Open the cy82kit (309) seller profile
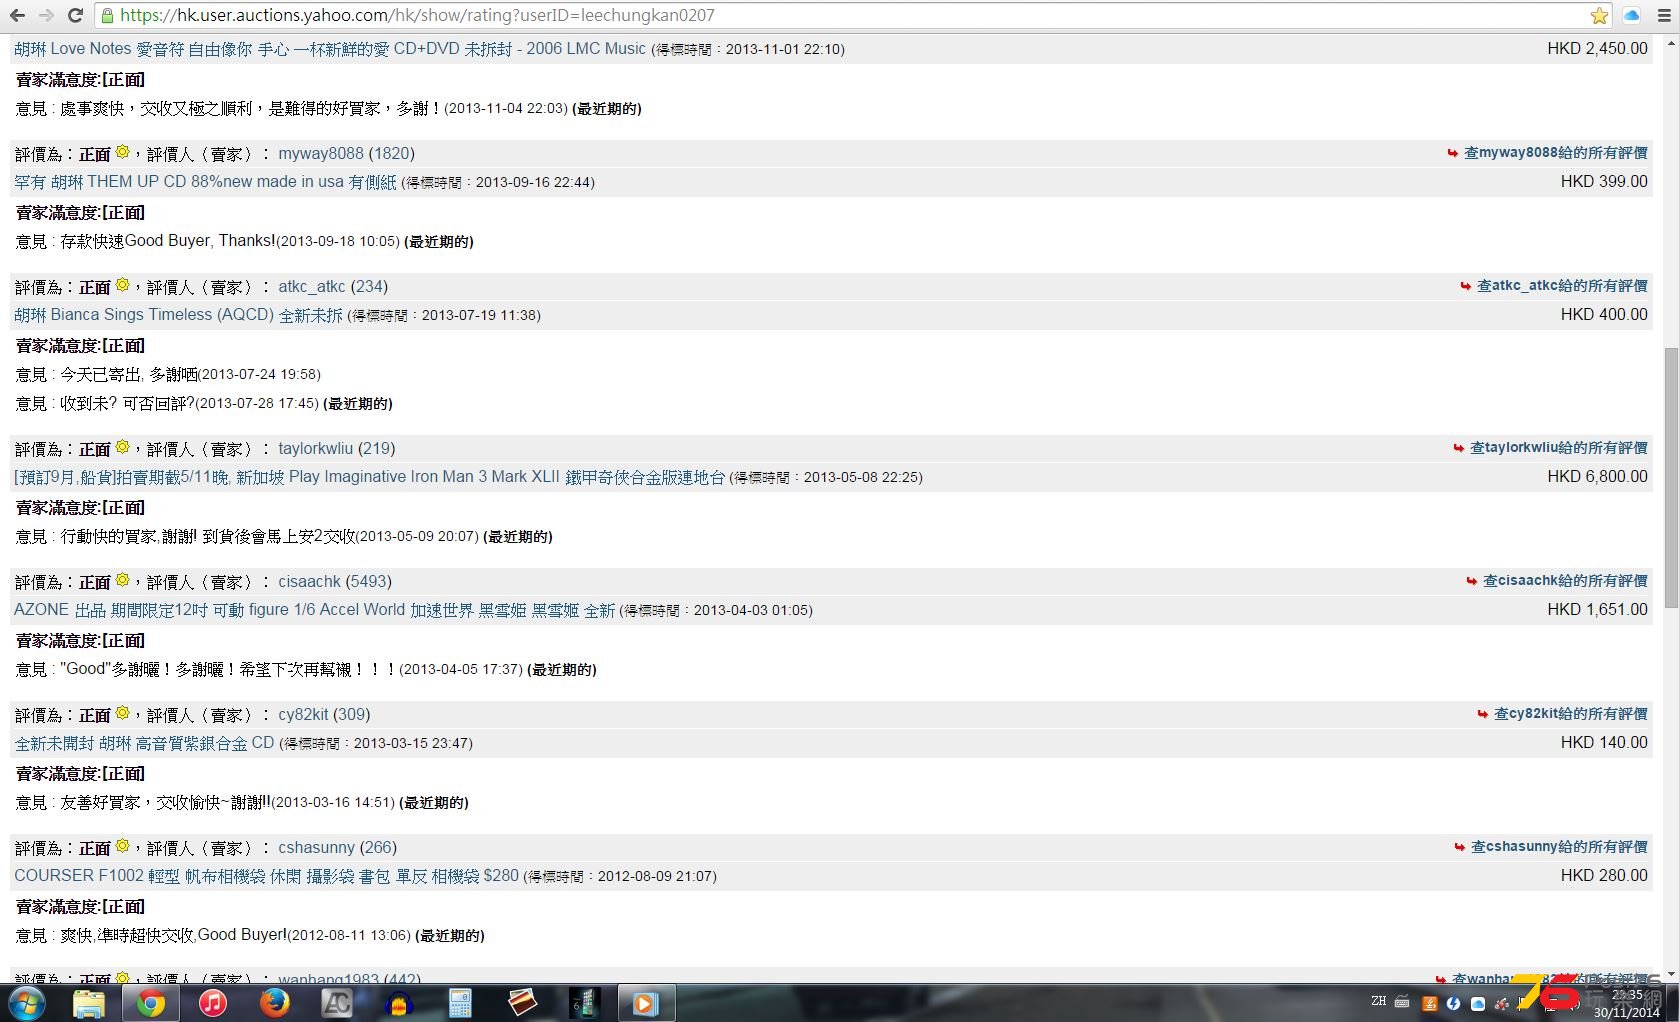1679x1022 pixels. click(x=324, y=714)
